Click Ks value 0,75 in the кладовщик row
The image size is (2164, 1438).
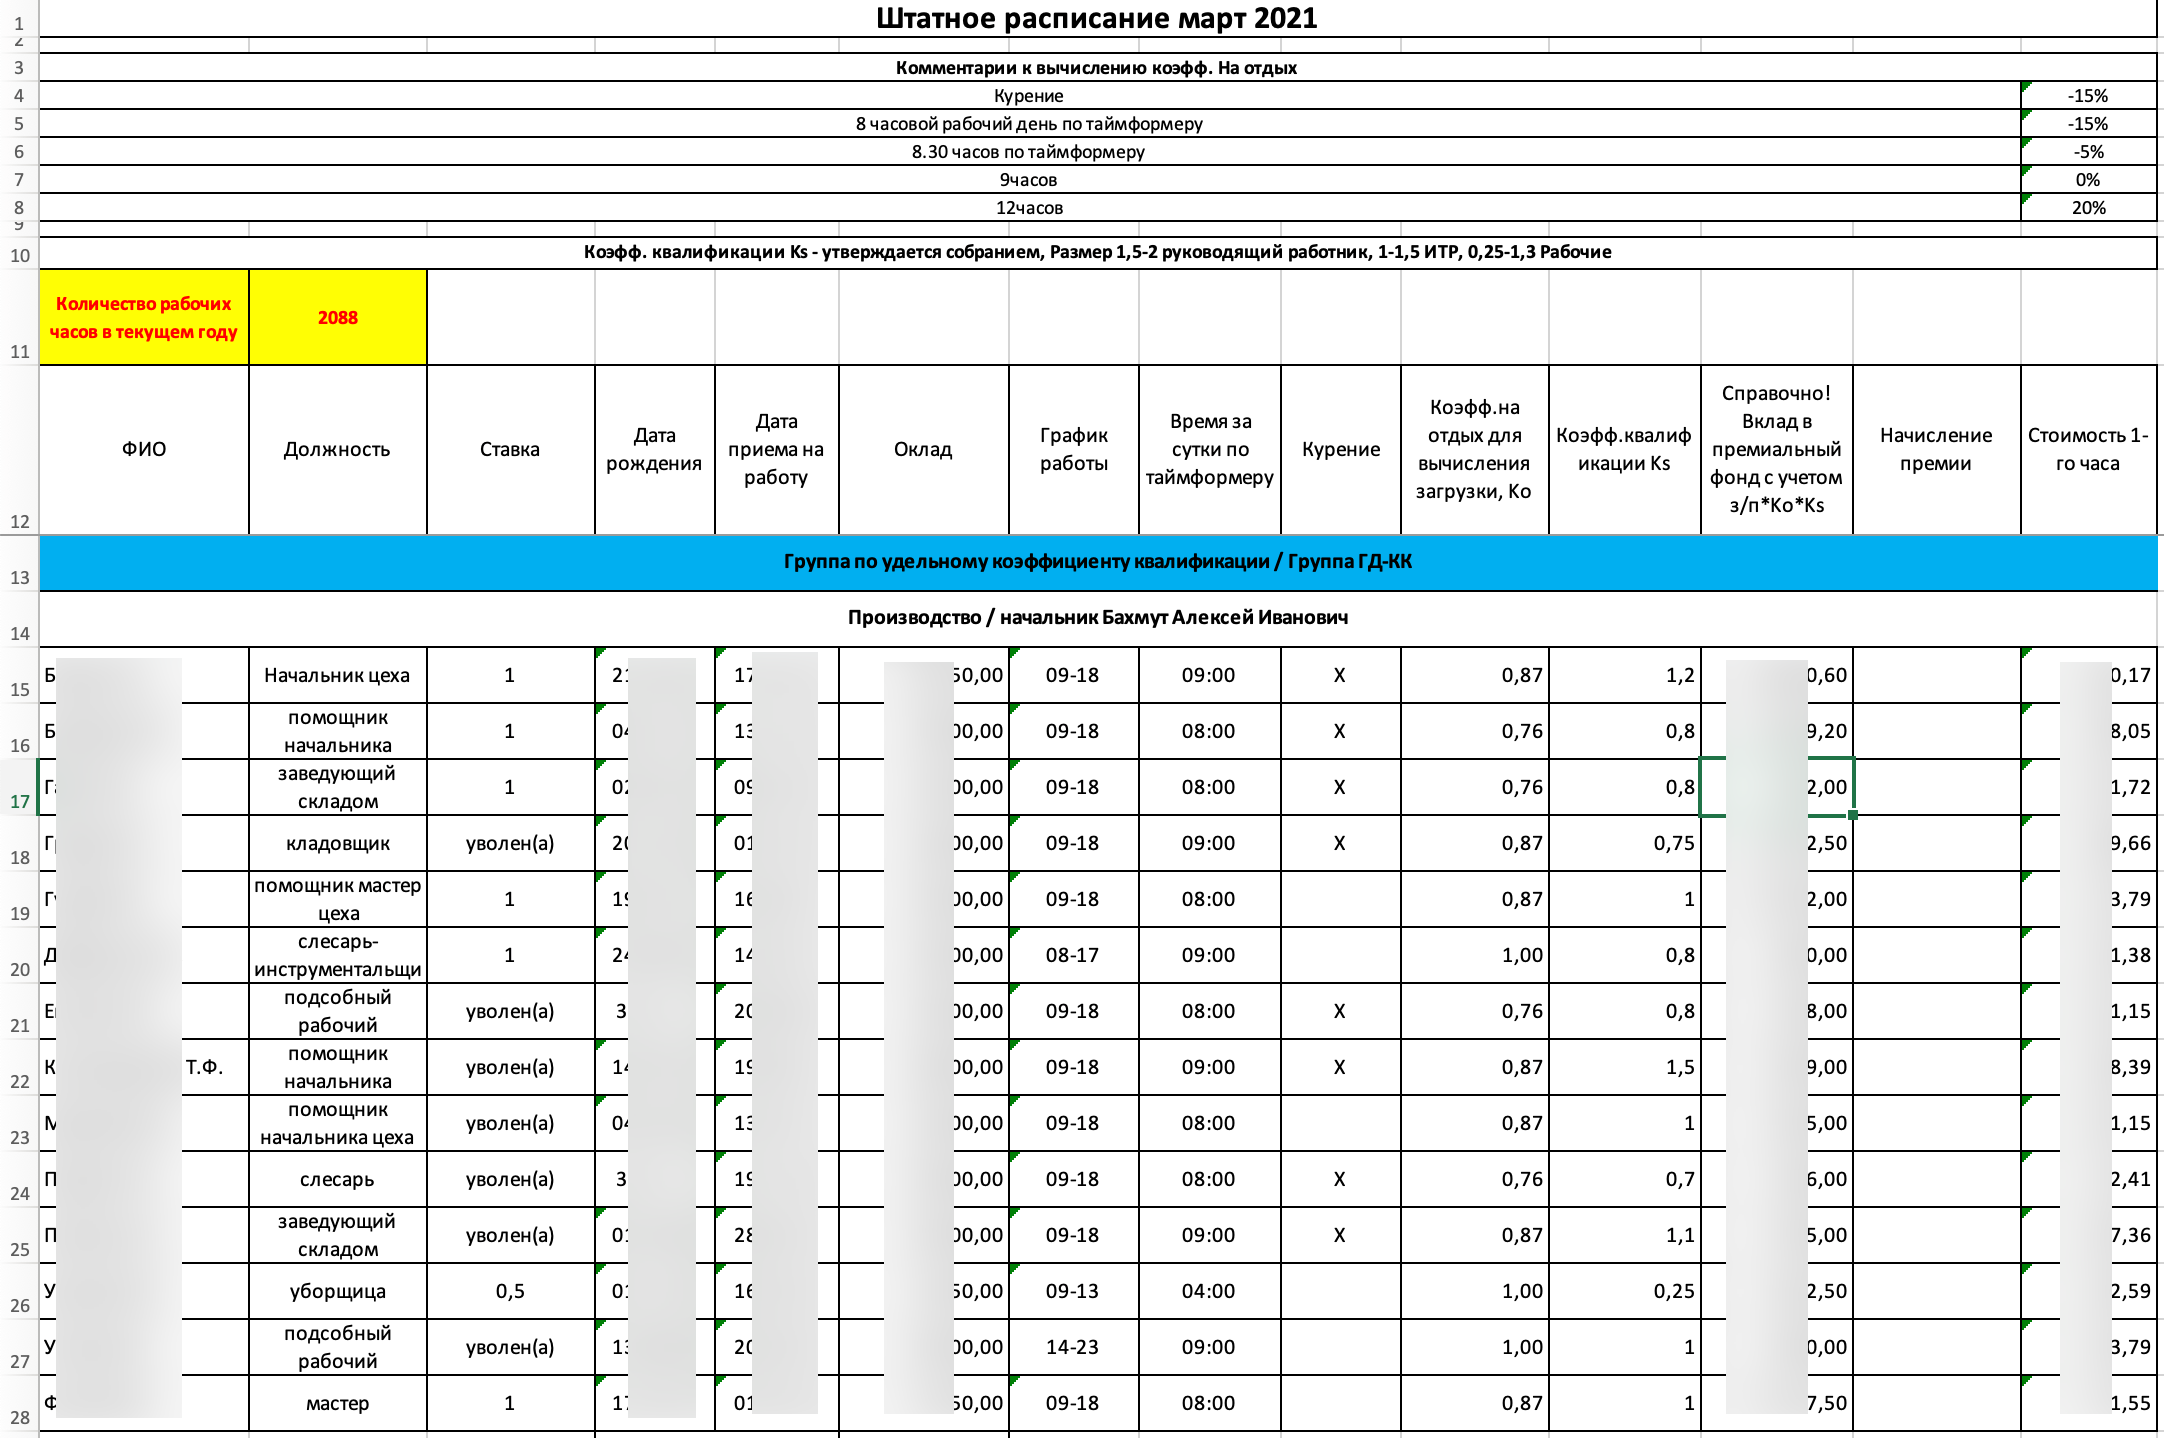(1625, 844)
